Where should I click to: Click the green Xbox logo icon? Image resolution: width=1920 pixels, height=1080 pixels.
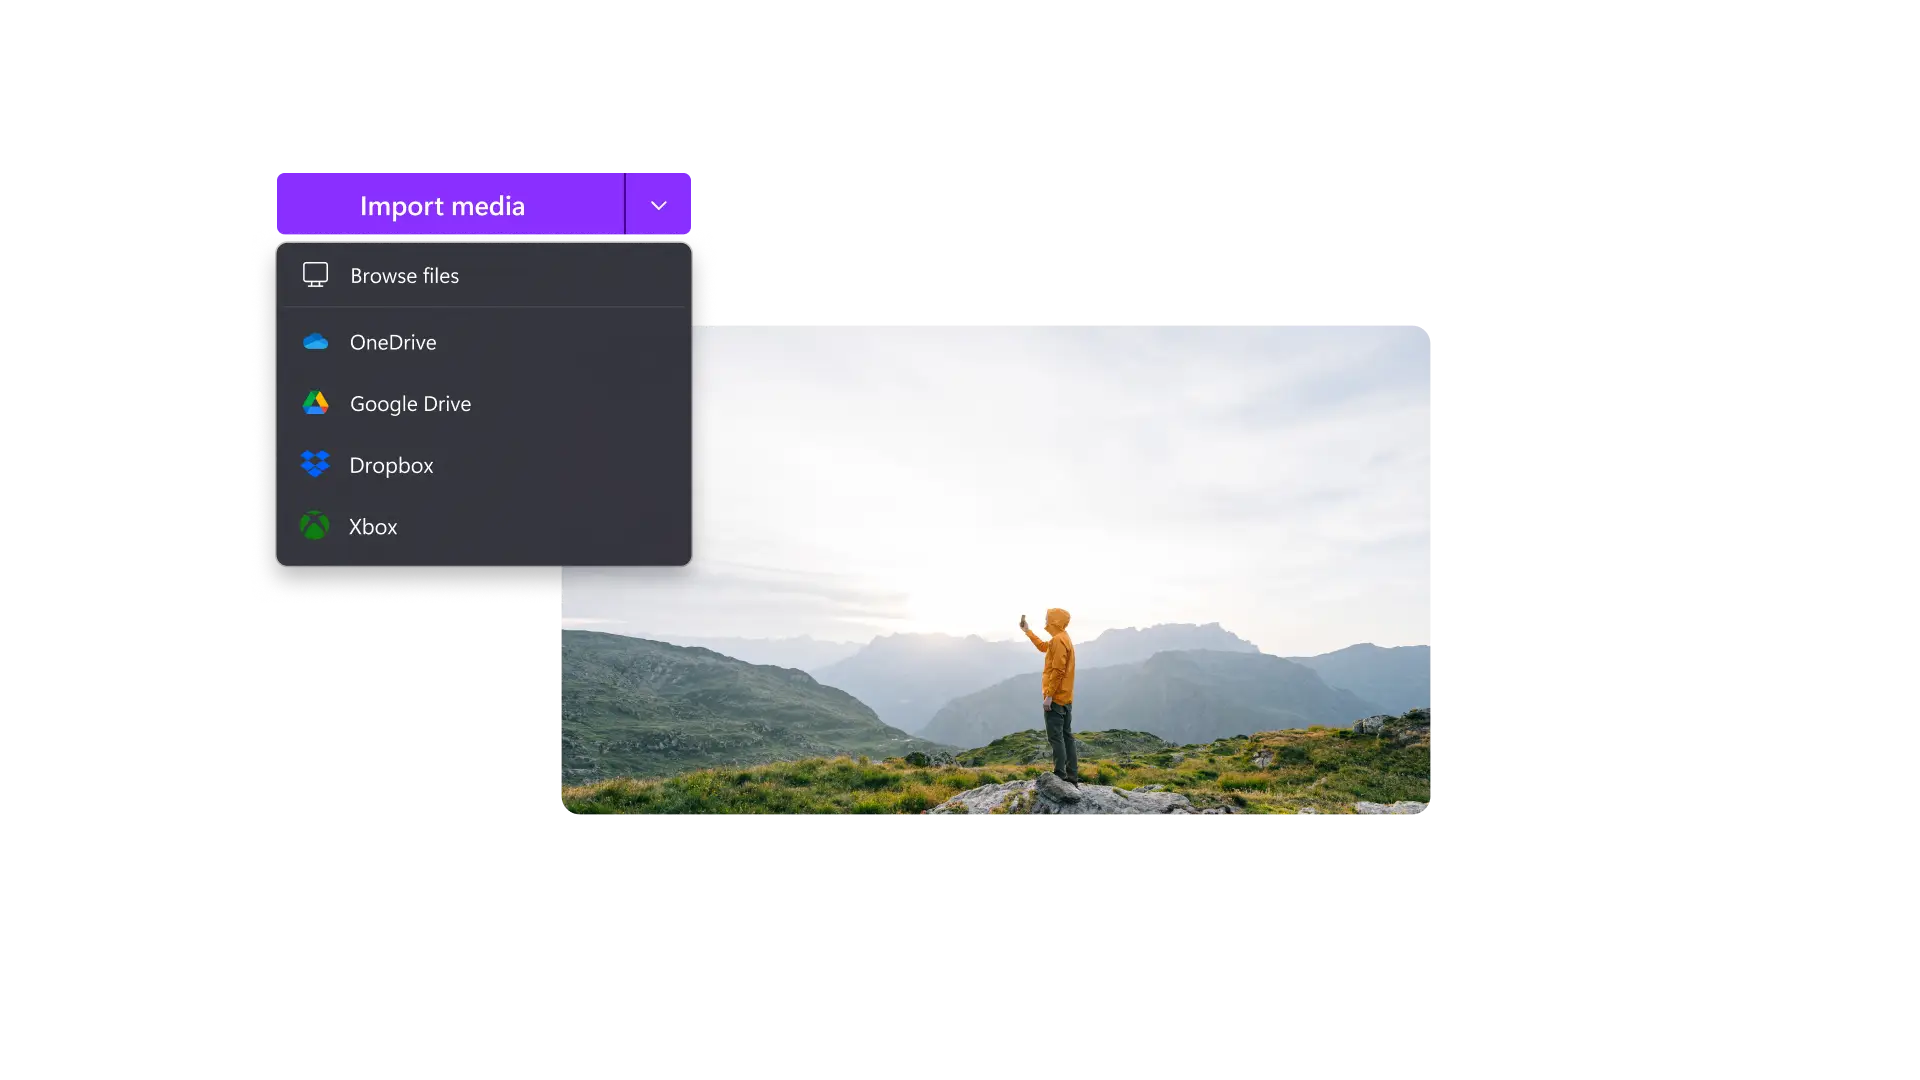pos(314,526)
